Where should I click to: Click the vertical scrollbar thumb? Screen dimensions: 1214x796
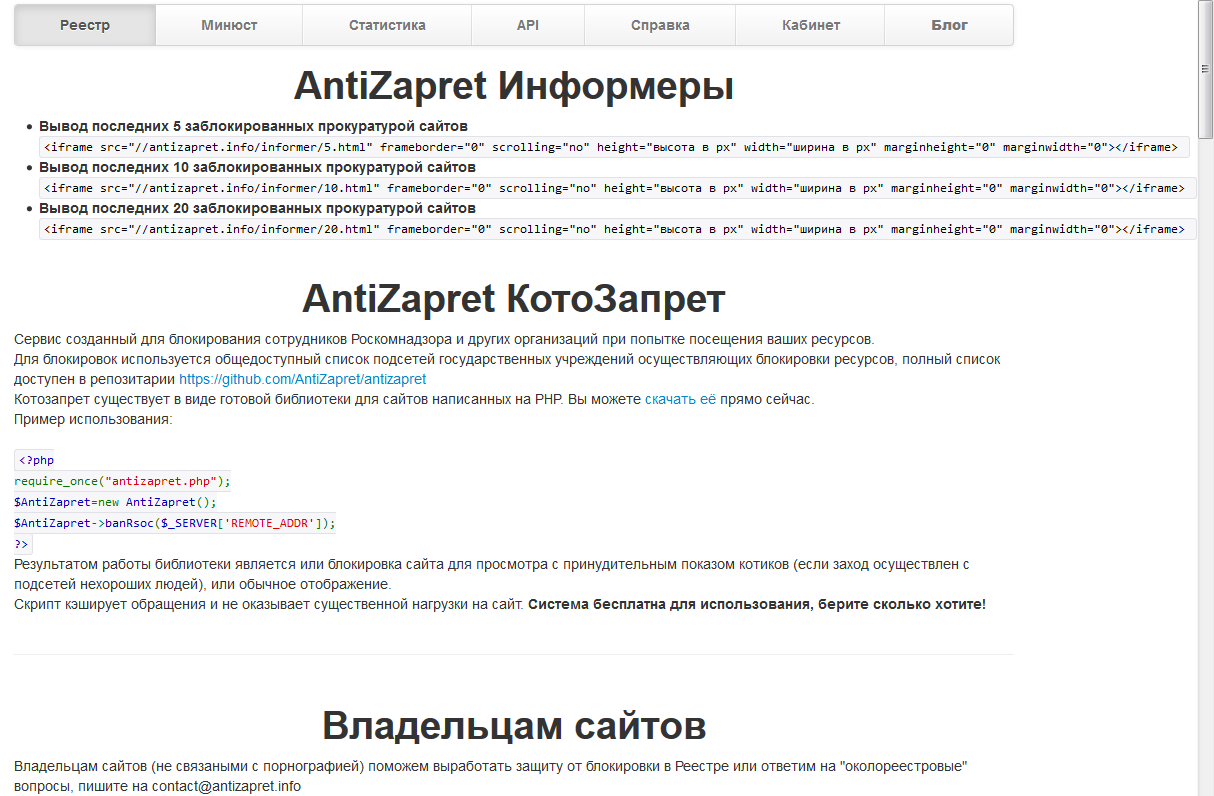point(1205,70)
